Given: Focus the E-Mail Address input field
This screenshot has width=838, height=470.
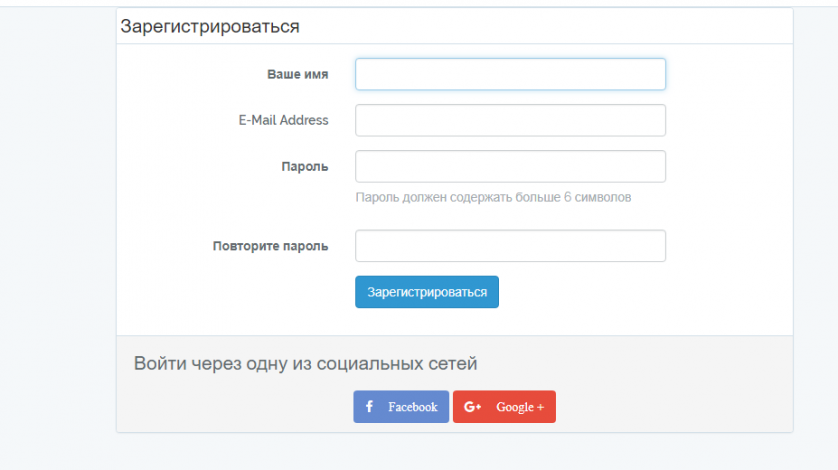Looking at the screenshot, I should [x=510, y=120].
